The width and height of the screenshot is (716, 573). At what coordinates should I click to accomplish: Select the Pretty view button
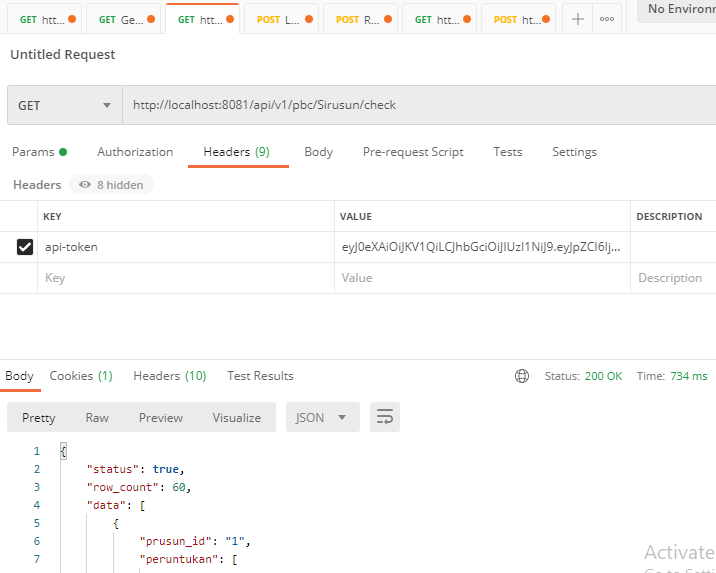39,417
